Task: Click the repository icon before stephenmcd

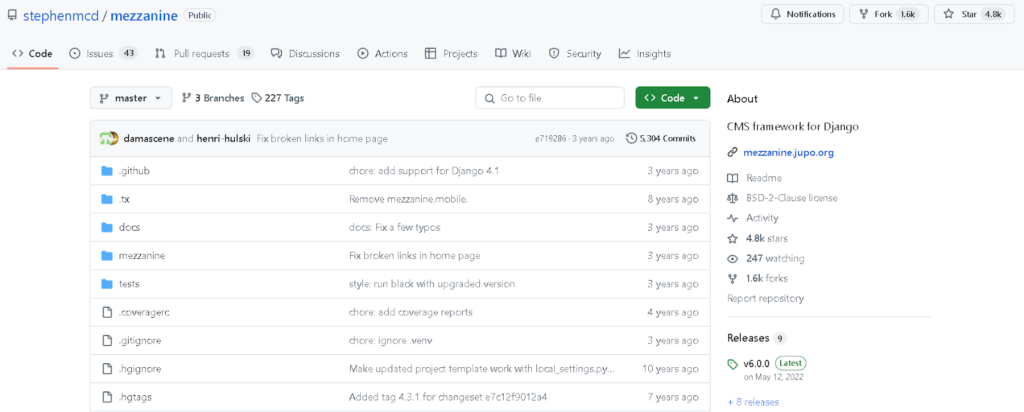Action: 13,16
